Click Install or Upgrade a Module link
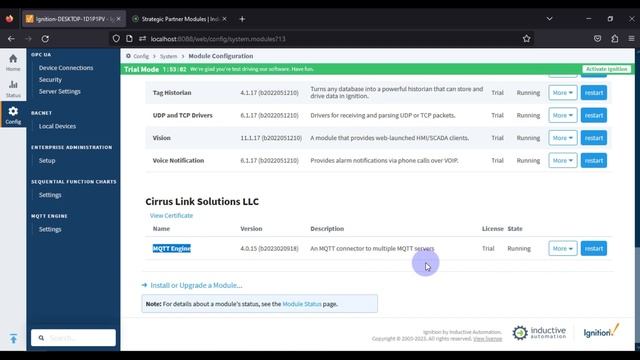640x360 pixels. click(196, 285)
